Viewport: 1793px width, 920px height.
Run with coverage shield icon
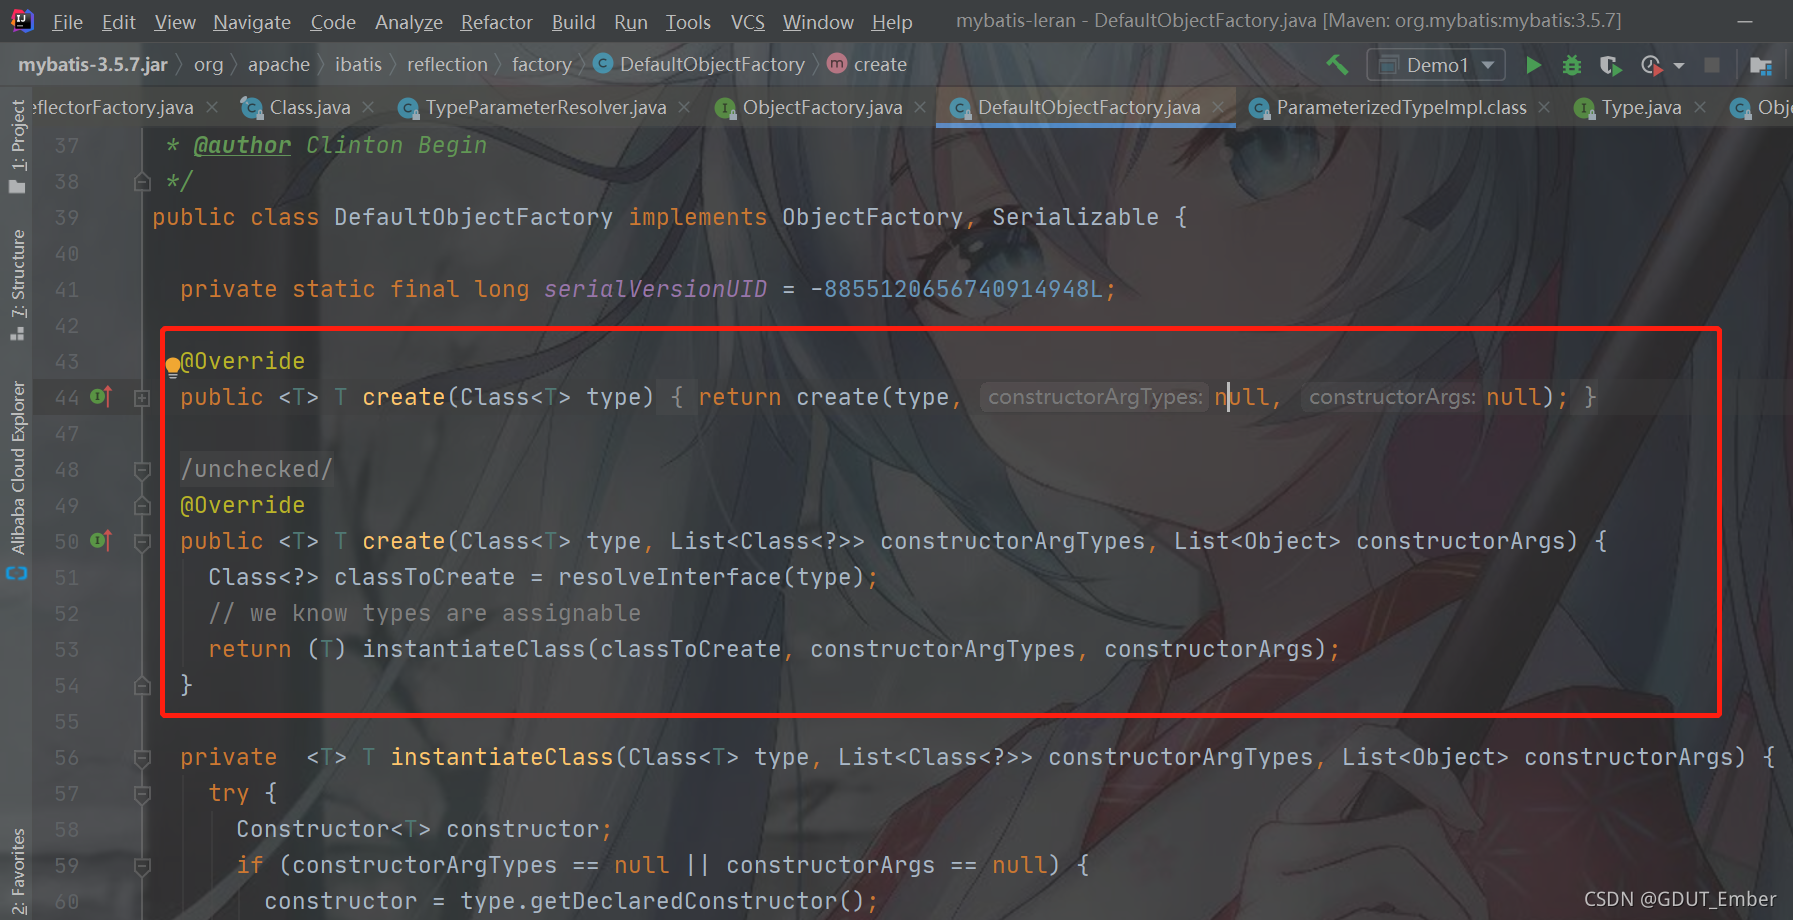tap(1610, 65)
